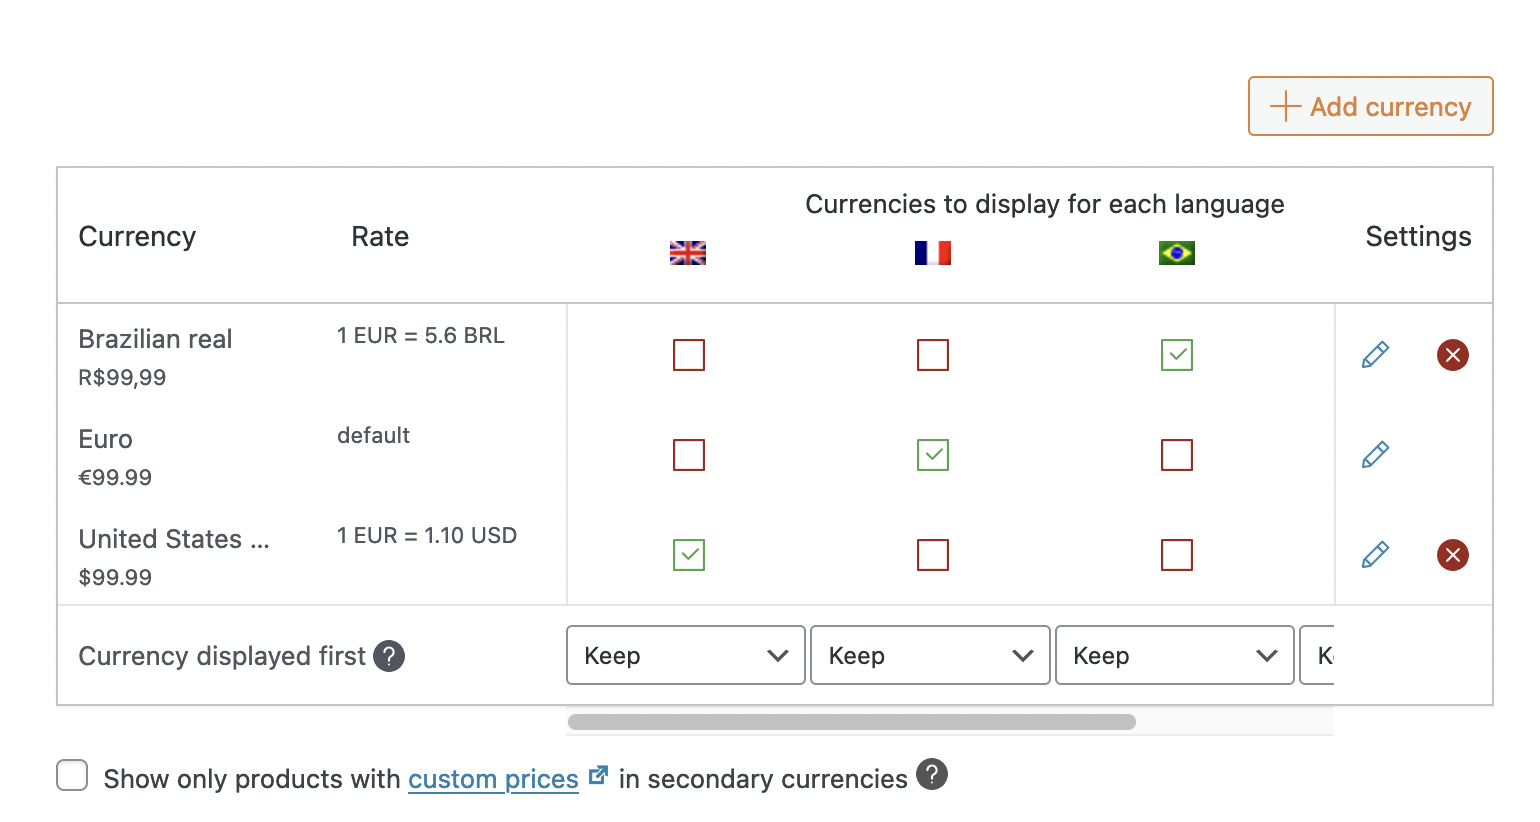Open first currency dropdown for French
This screenshot has height=822, width=1540.
[930, 655]
